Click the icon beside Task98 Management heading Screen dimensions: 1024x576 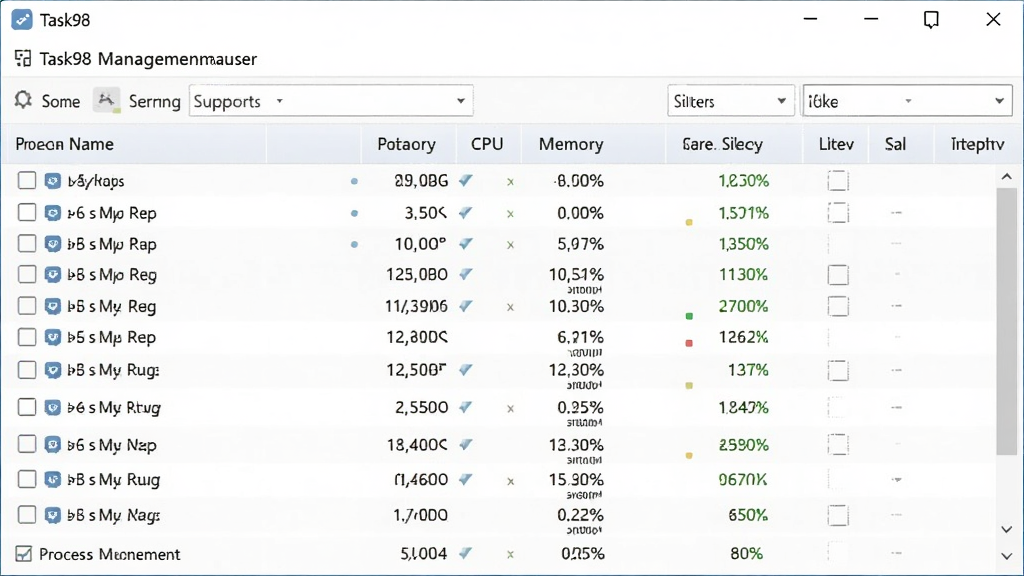(x=23, y=59)
